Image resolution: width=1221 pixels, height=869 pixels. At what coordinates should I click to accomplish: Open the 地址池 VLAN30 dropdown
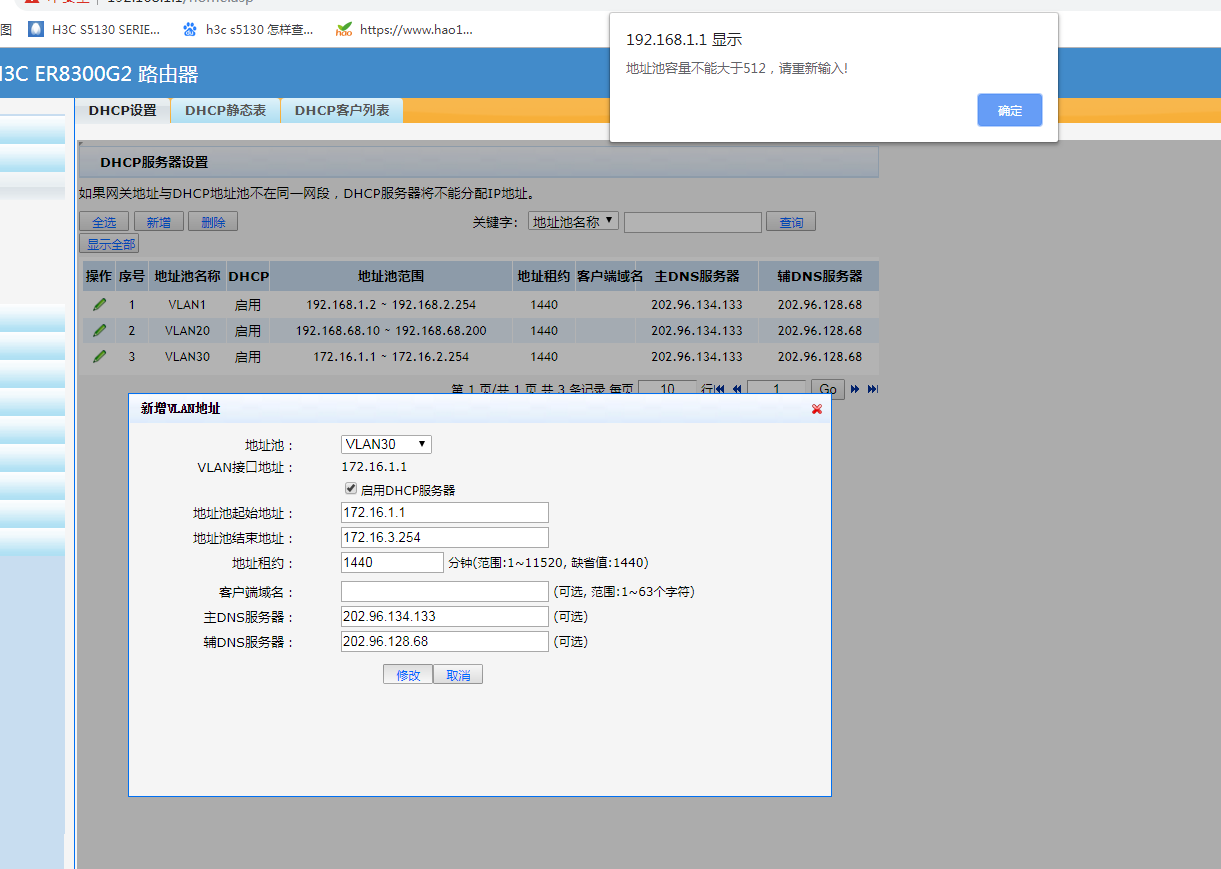point(386,444)
